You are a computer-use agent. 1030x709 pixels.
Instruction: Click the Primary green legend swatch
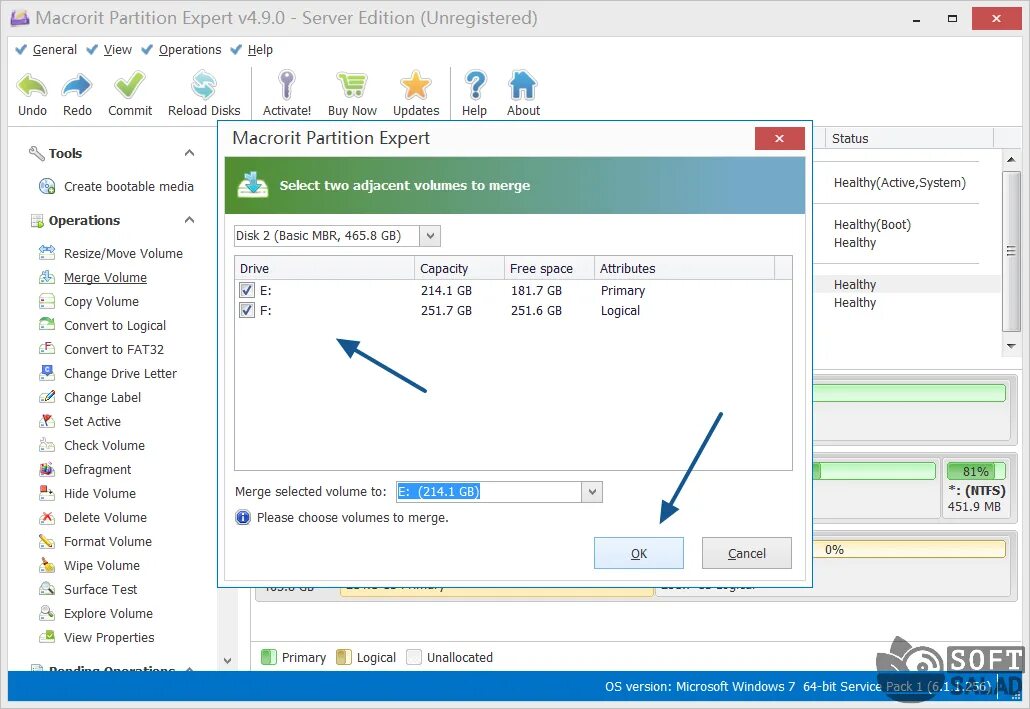point(269,657)
